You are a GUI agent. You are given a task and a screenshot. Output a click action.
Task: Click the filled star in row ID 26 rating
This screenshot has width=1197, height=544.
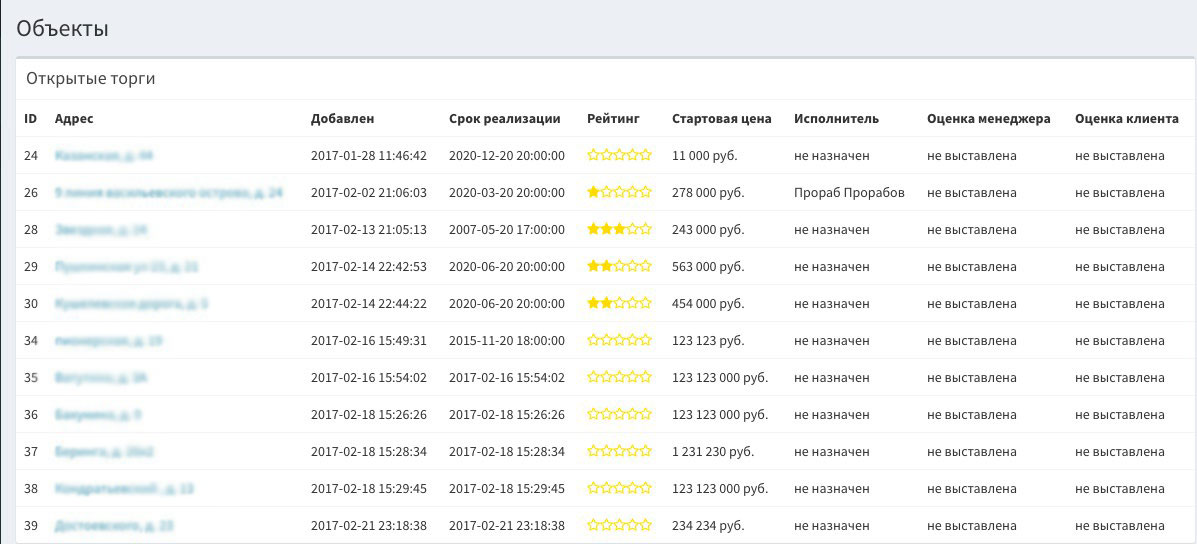(593, 192)
